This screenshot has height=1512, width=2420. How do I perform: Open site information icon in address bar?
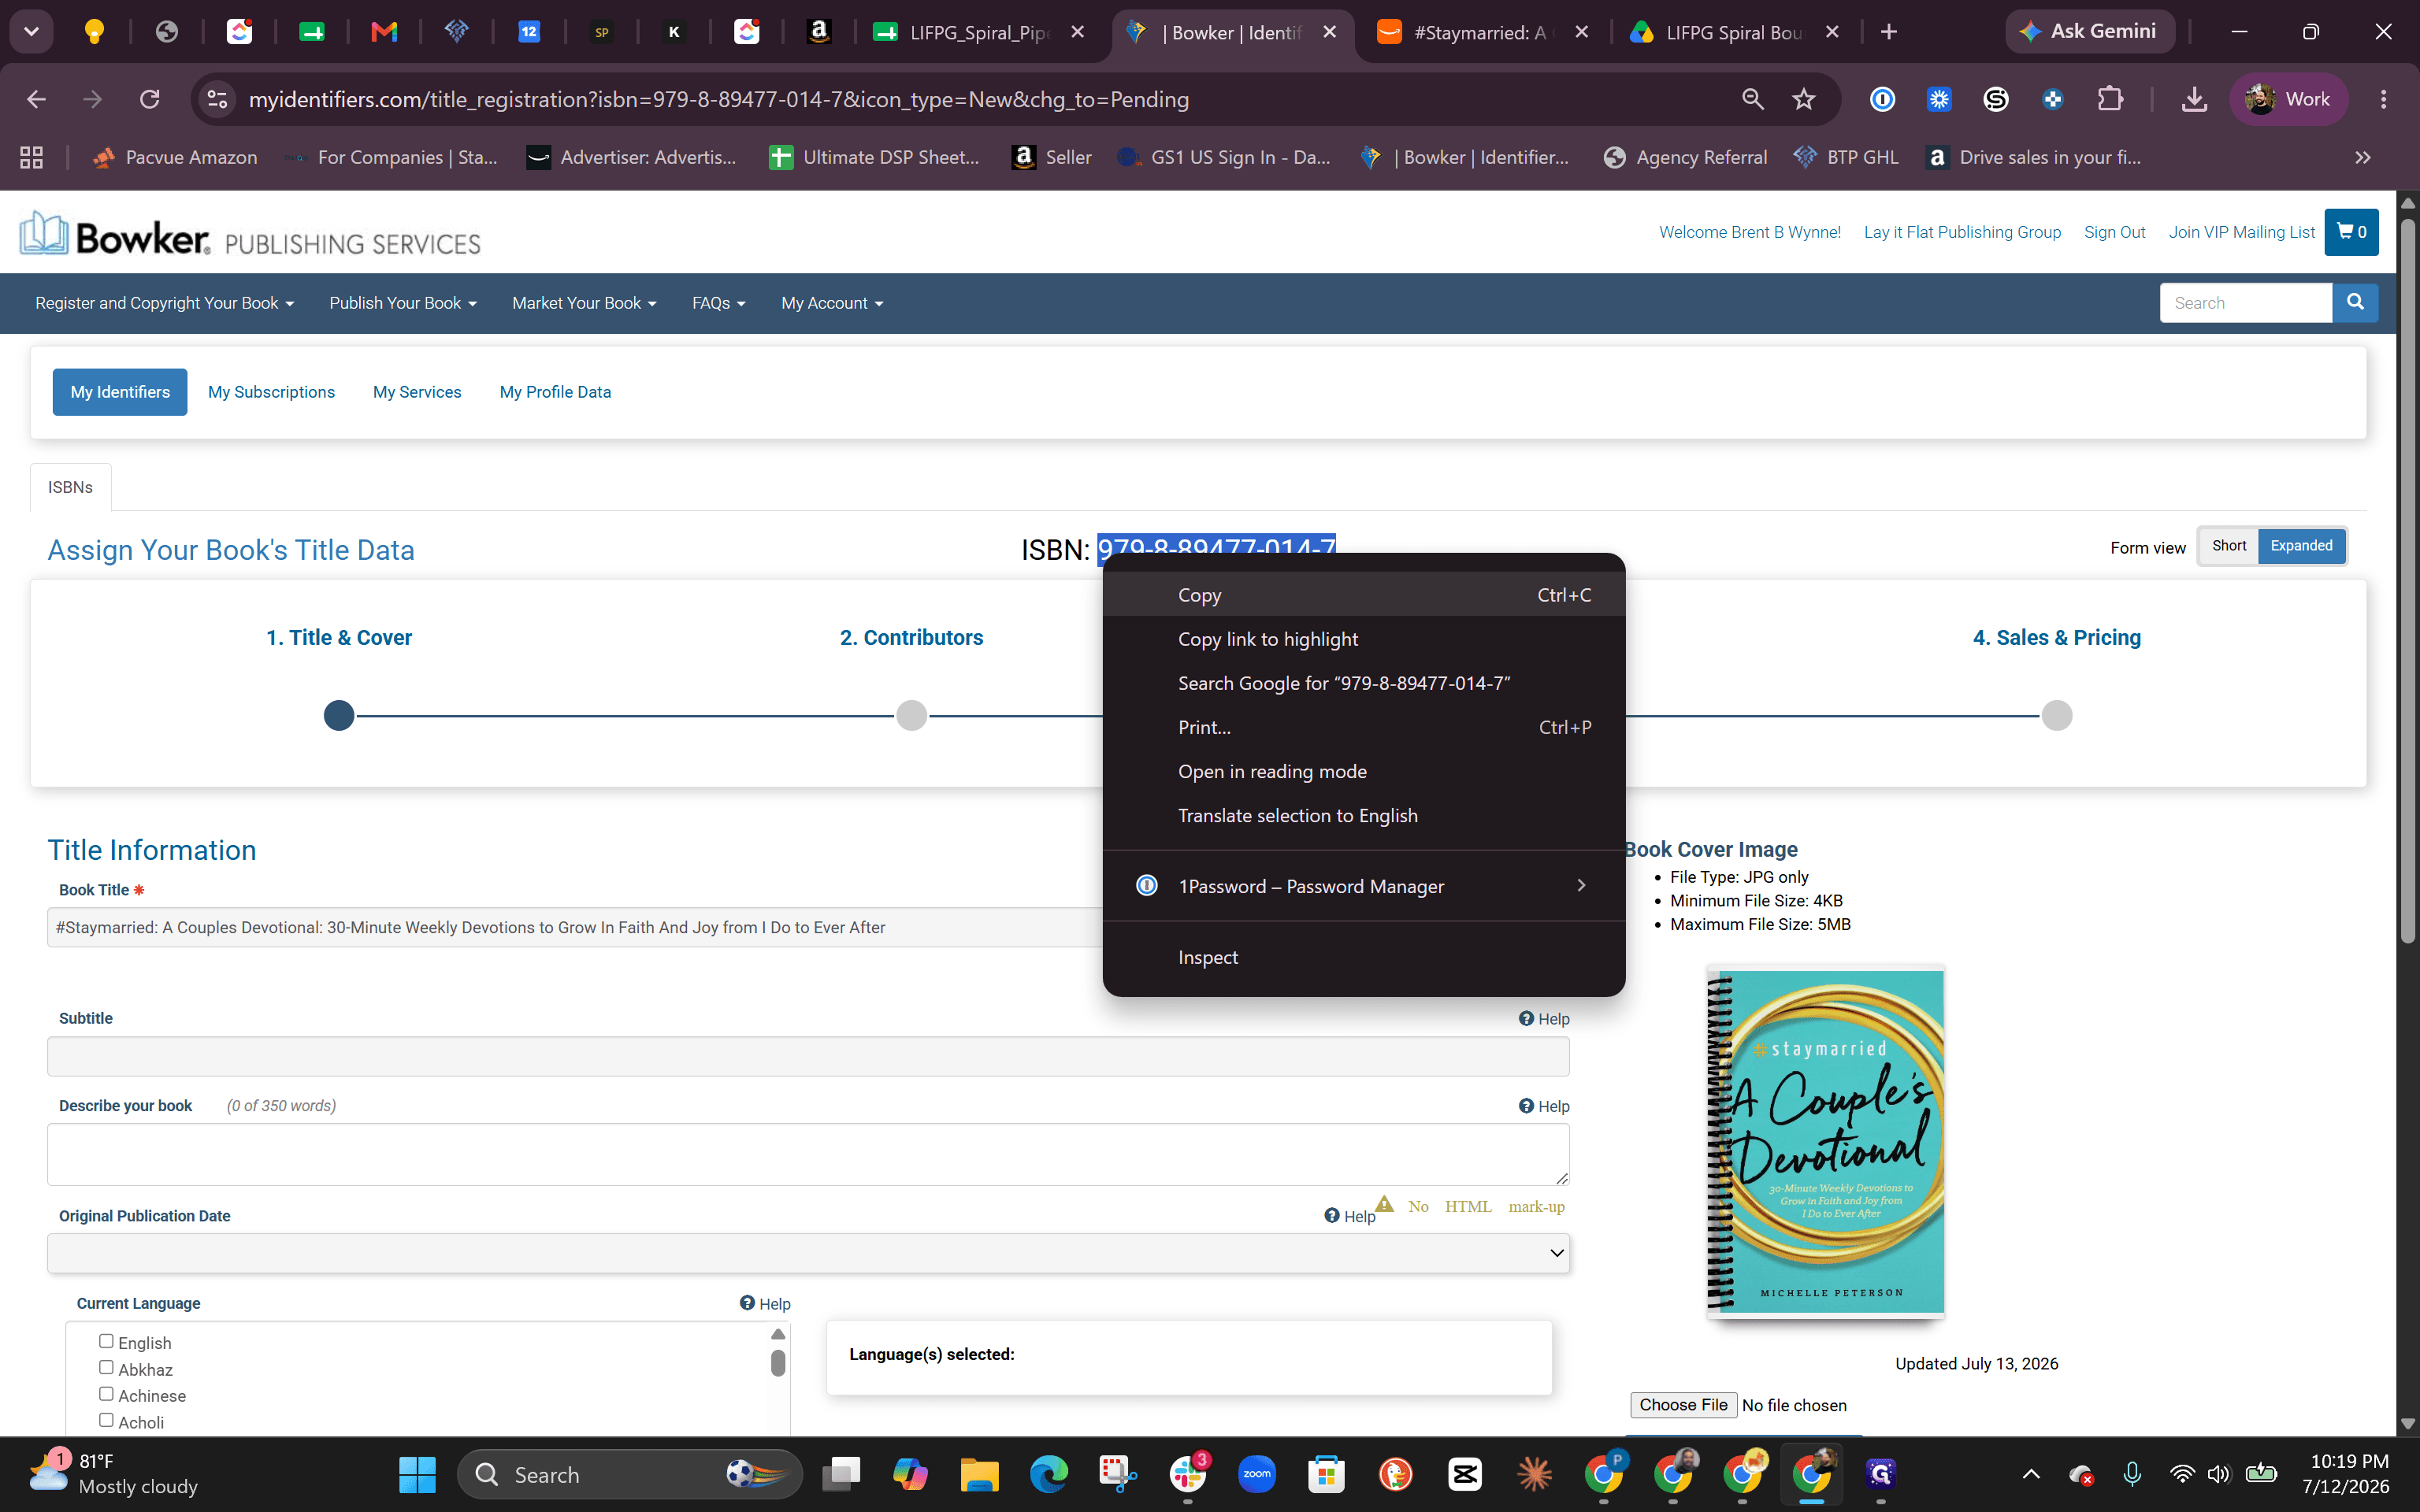217,99
